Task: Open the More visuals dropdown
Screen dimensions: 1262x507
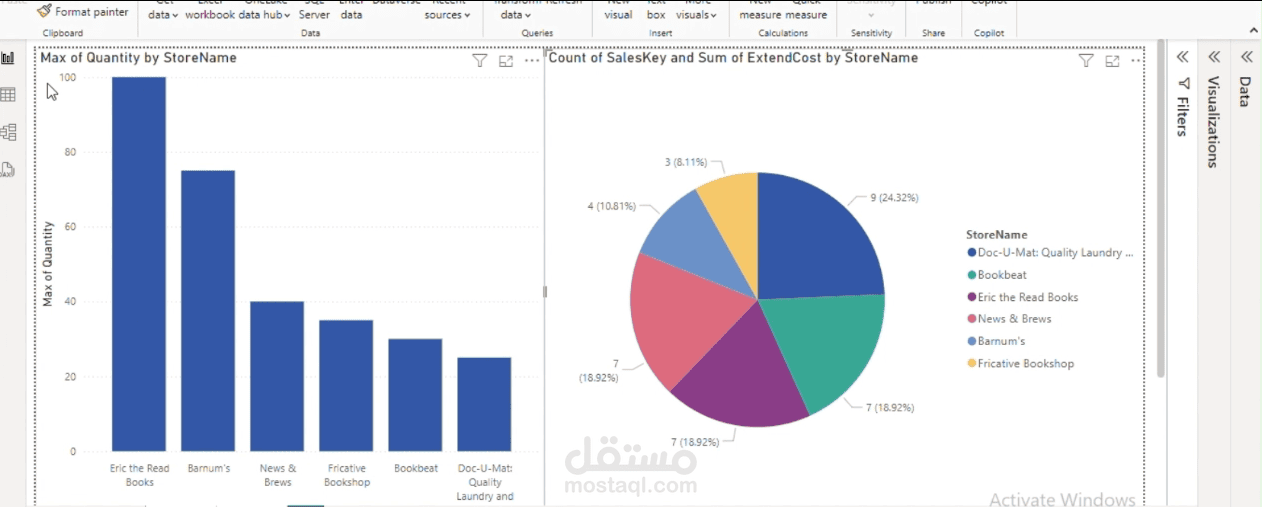Action: pyautogui.click(x=697, y=11)
